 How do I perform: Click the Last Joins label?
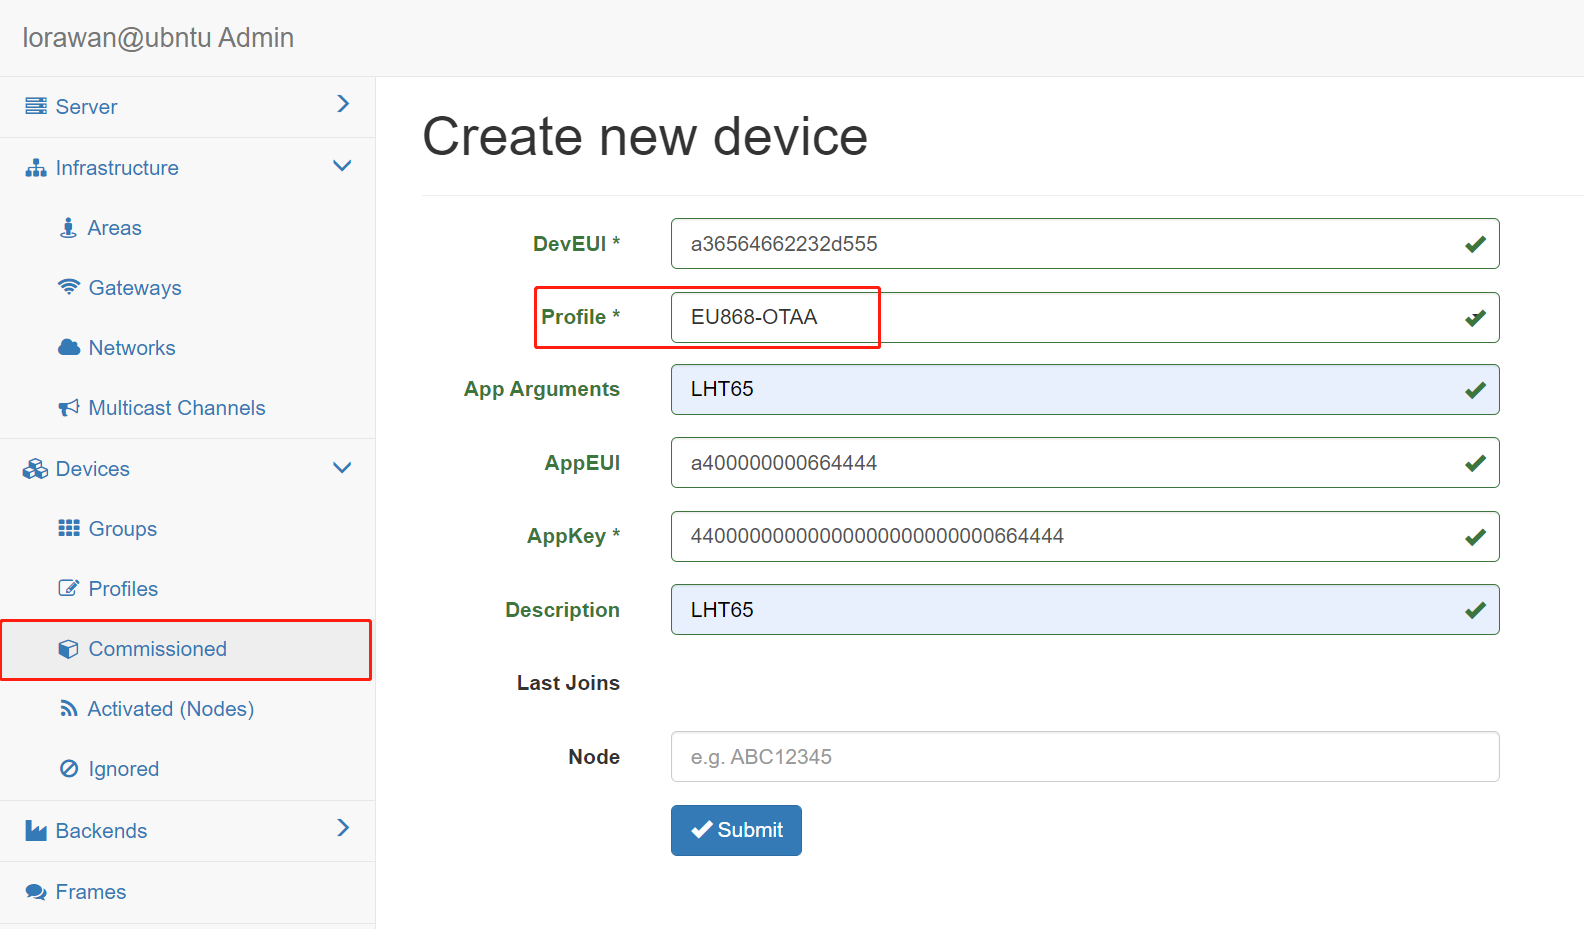click(568, 683)
